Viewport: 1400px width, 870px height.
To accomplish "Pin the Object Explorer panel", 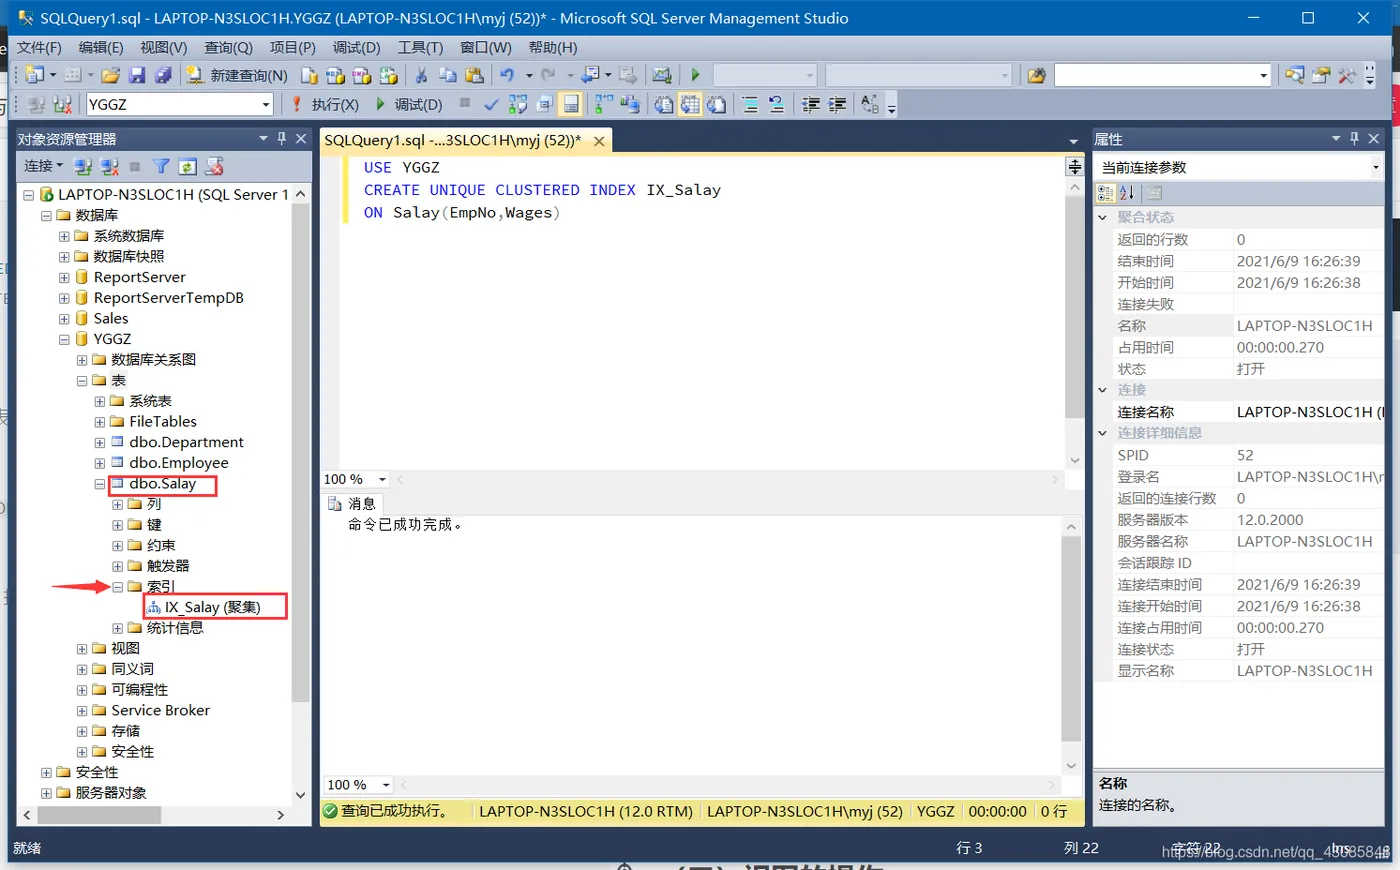I will pyautogui.click(x=282, y=139).
